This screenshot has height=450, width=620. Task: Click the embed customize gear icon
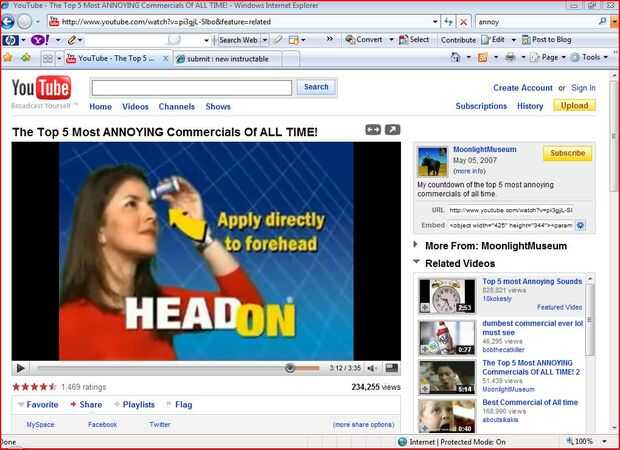pyautogui.click(x=580, y=225)
